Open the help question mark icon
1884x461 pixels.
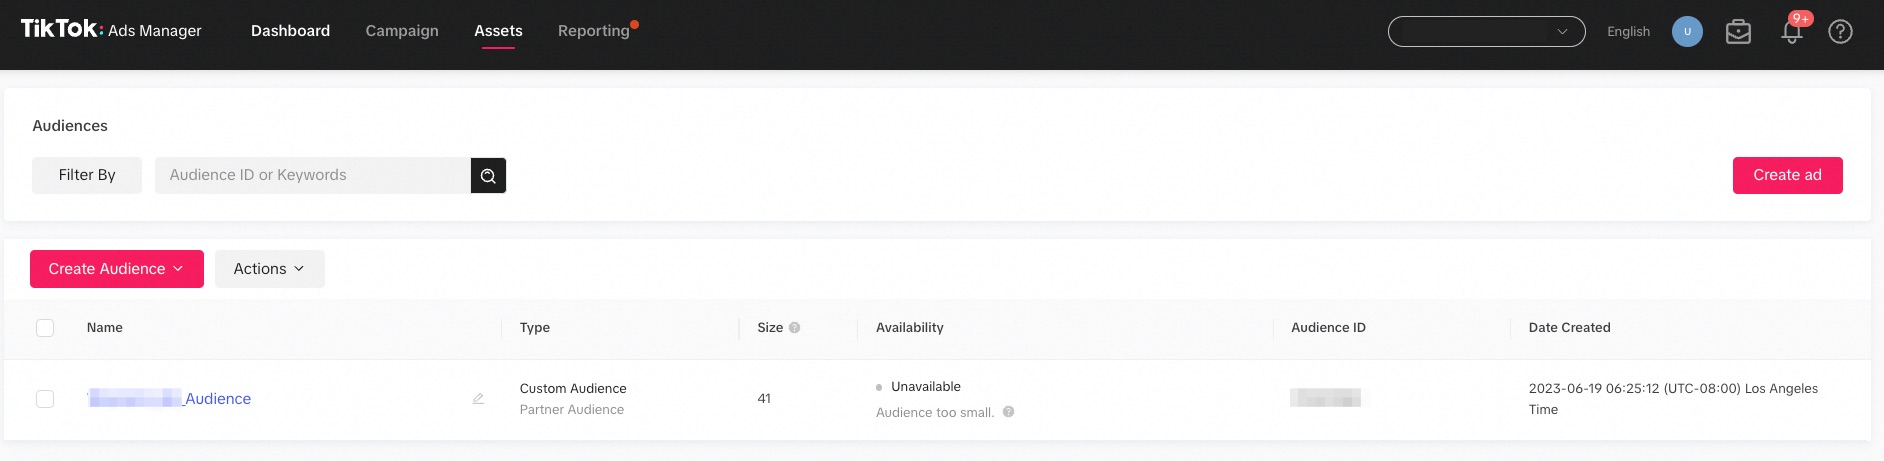click(1840, 32)
